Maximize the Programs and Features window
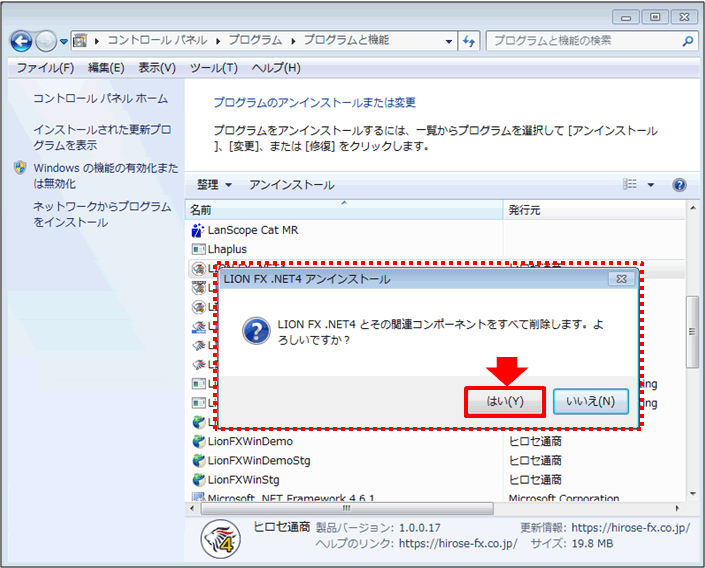 655,17
